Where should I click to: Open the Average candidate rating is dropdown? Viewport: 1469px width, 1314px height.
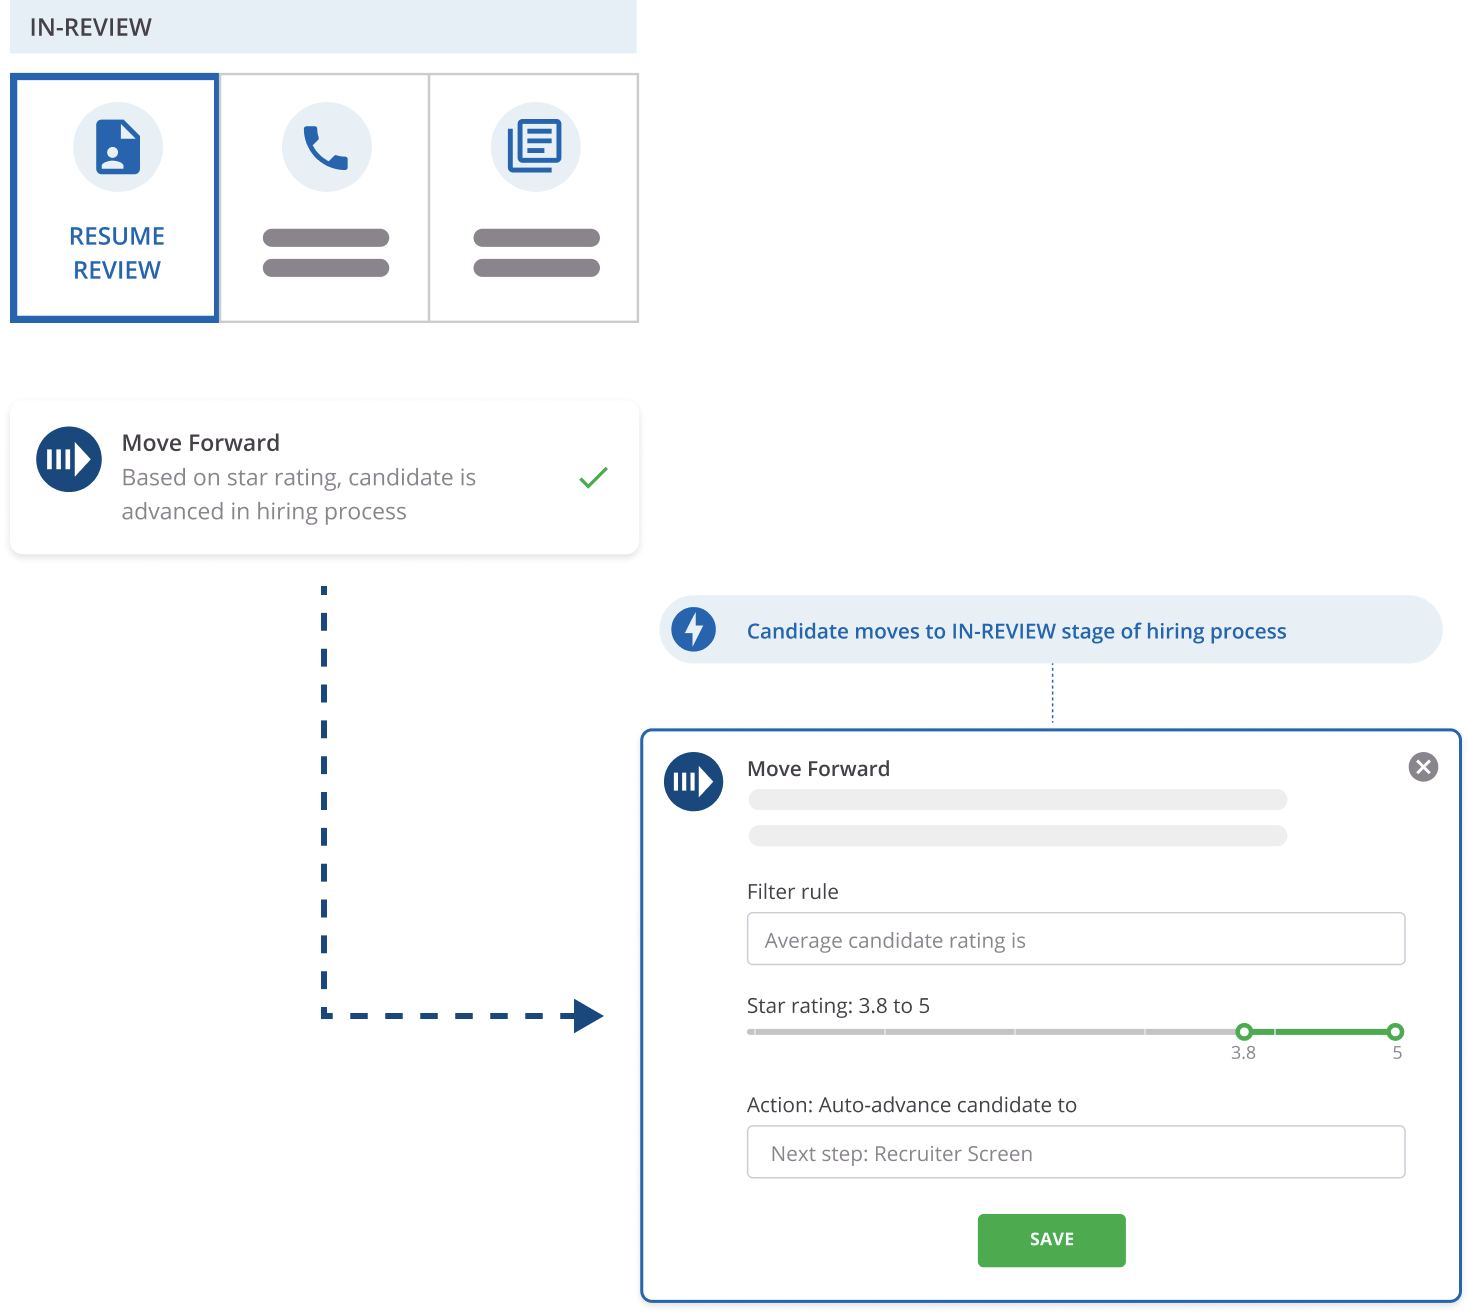pos(1075,939)
